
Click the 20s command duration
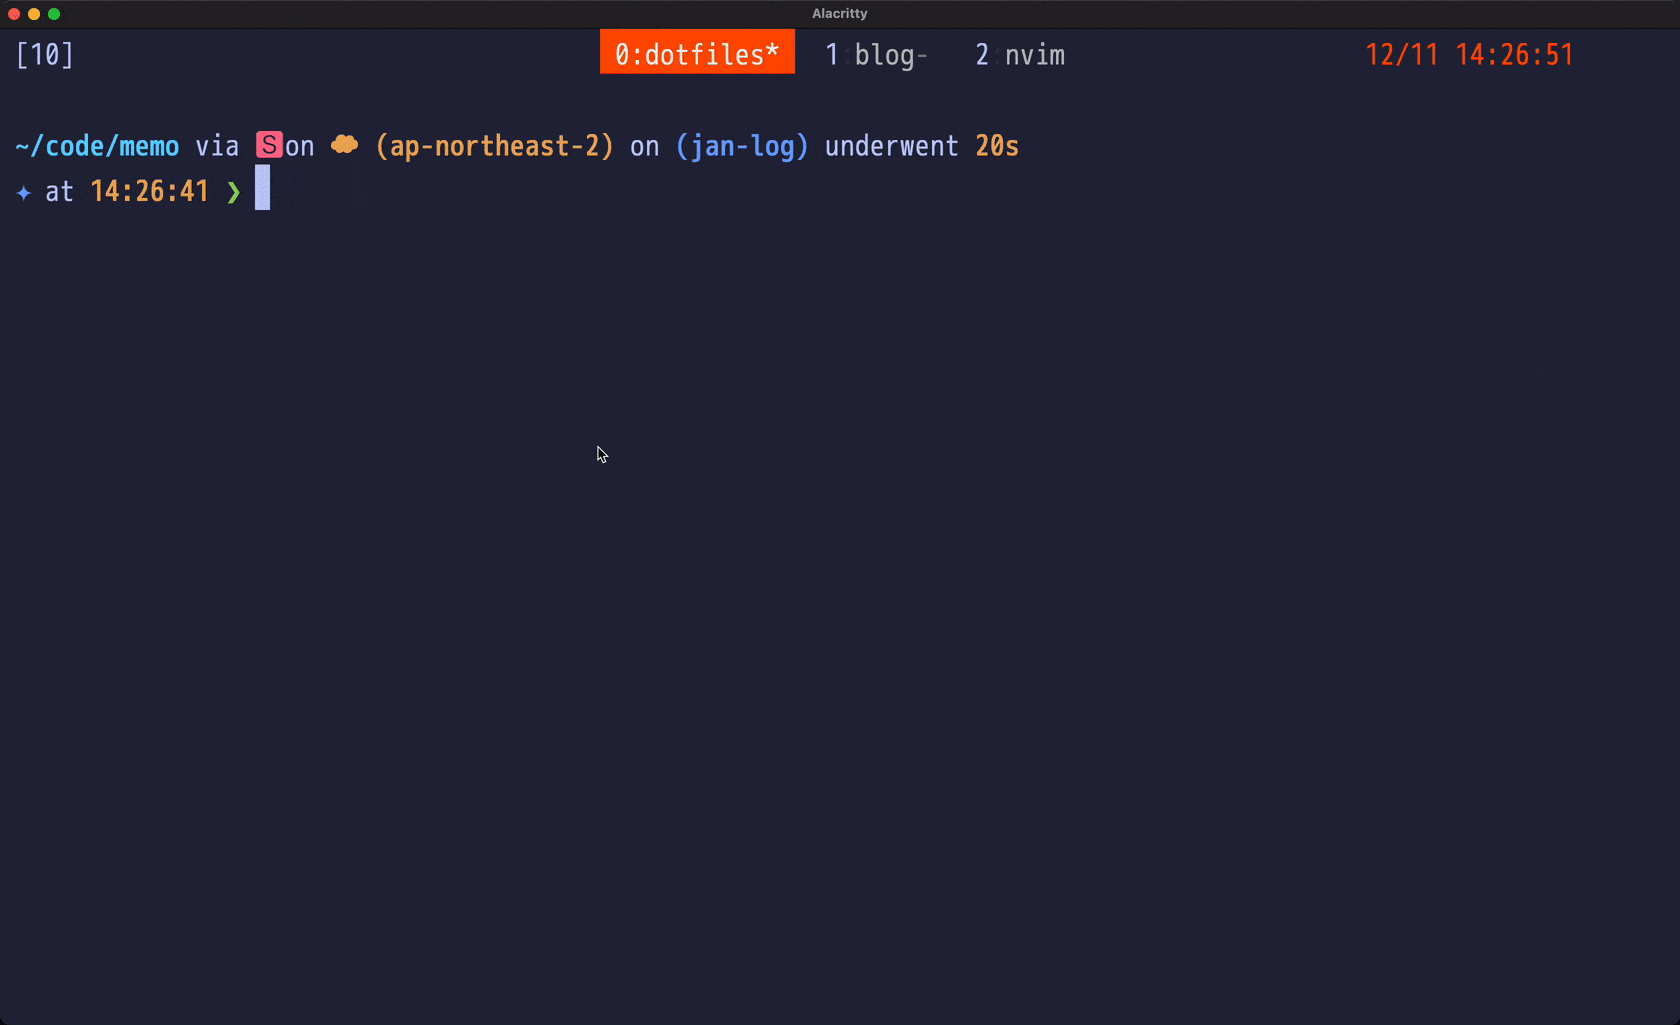[997, 146]
